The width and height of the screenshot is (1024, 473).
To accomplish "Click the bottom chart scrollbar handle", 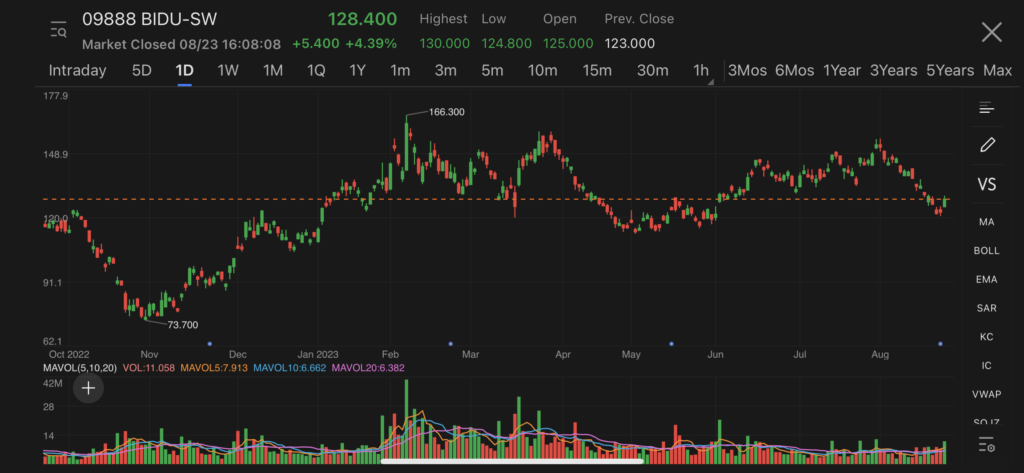I will pos(512,461).
